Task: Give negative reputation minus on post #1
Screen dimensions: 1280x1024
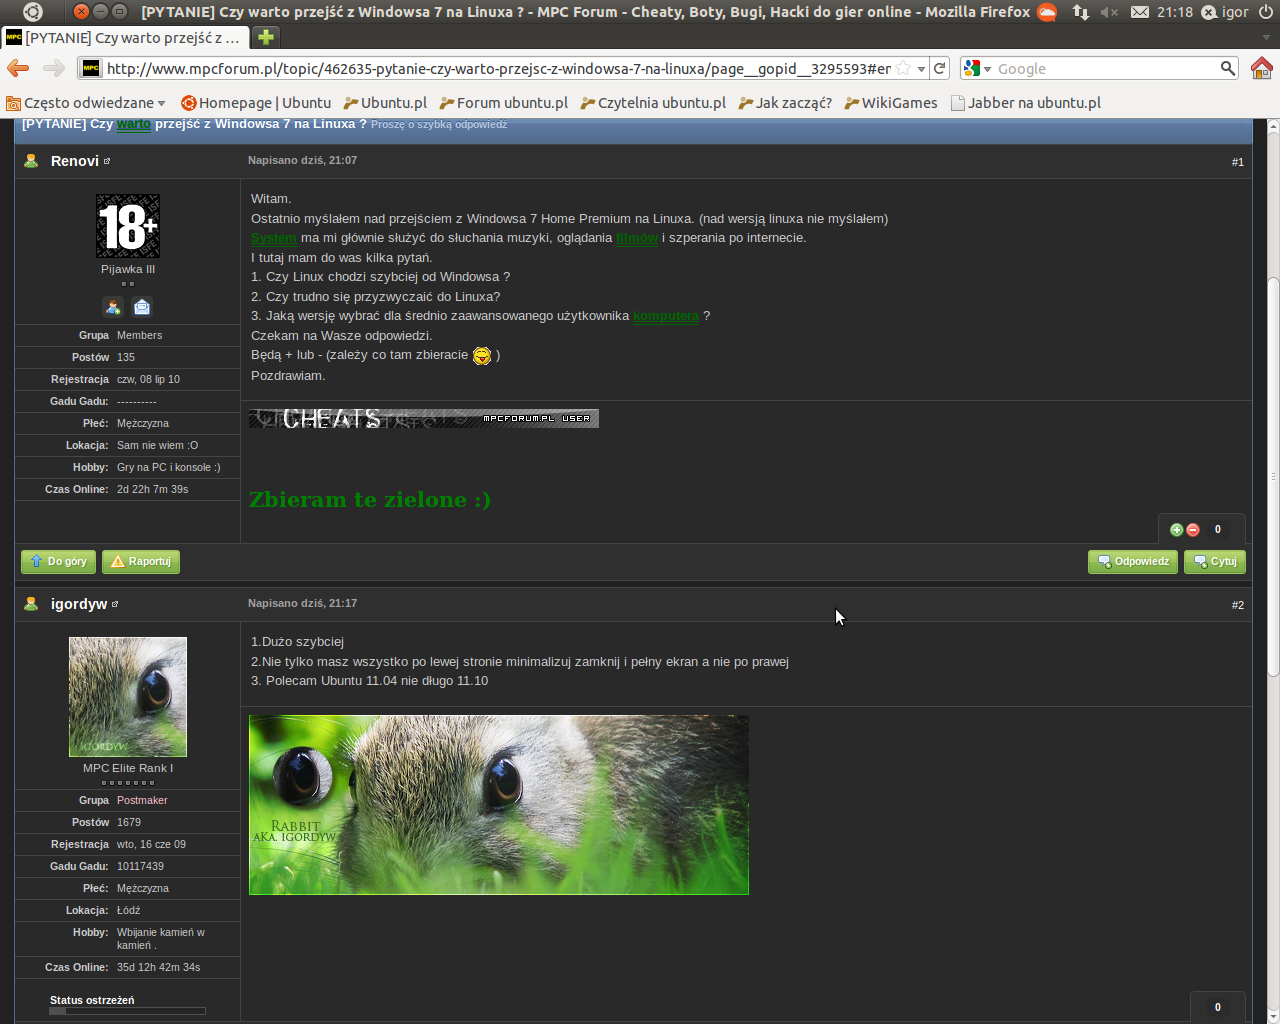Action: pos(1193,530)
